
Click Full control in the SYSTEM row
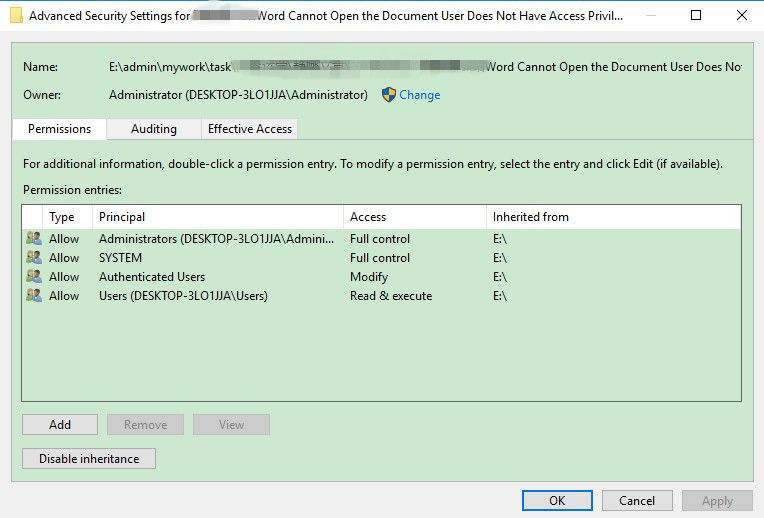[380, 258]
